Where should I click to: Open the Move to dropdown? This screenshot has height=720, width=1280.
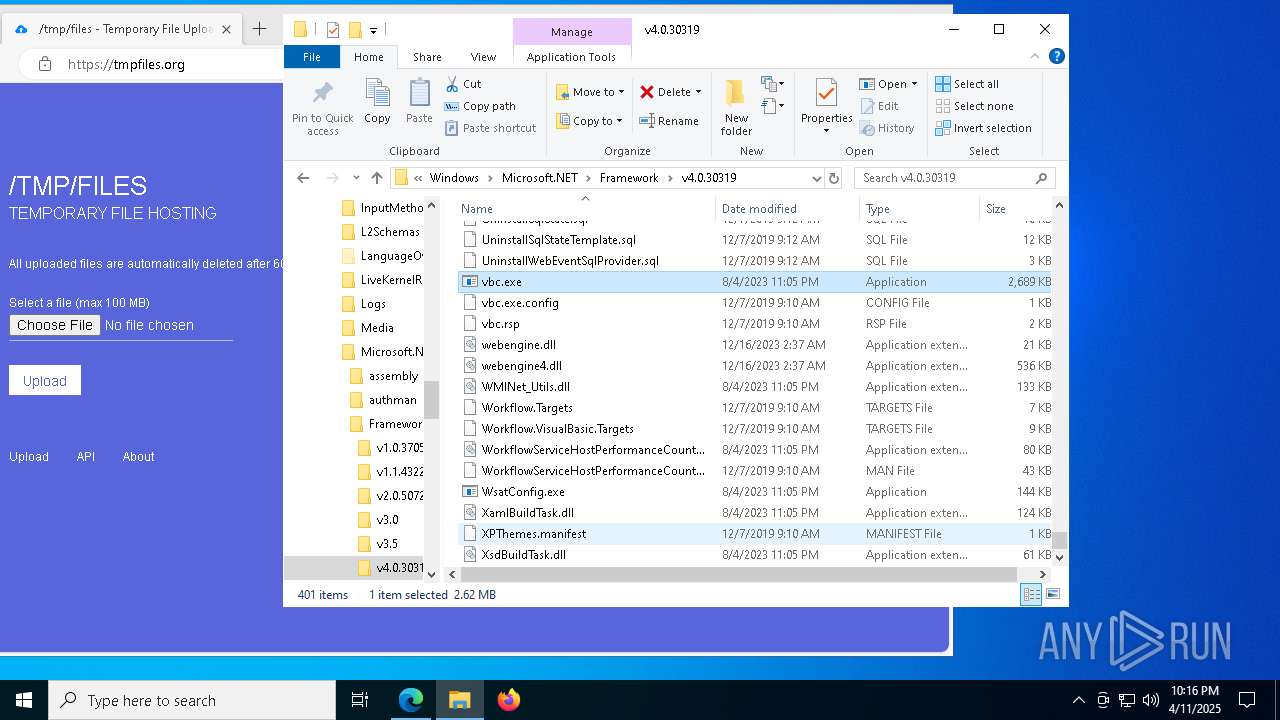[590, 92]
